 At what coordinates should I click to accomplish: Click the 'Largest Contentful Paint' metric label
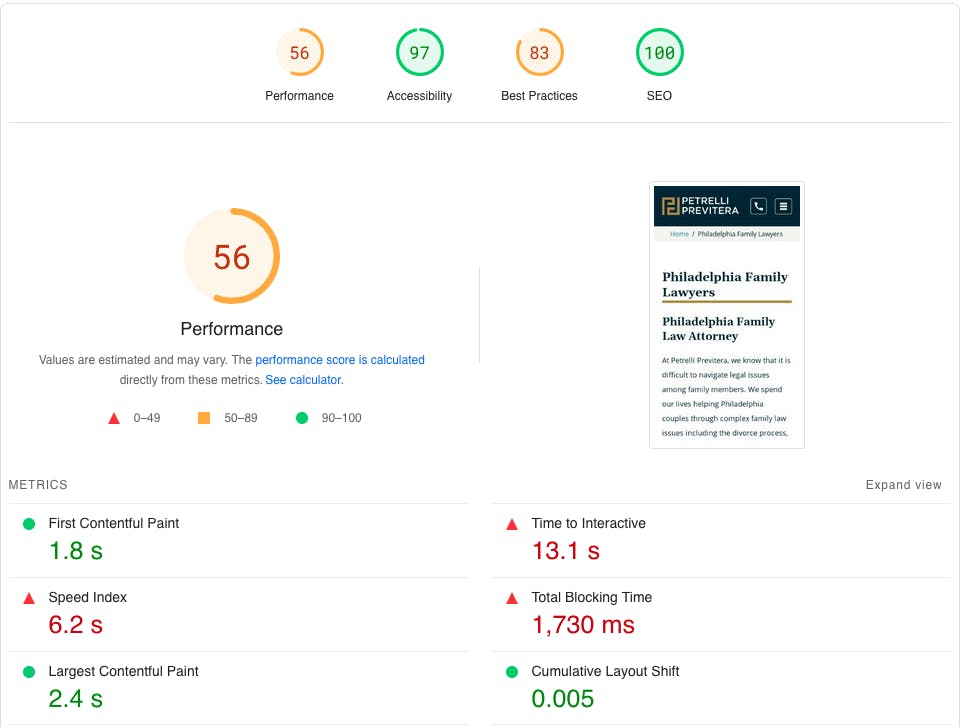[123, 672]
